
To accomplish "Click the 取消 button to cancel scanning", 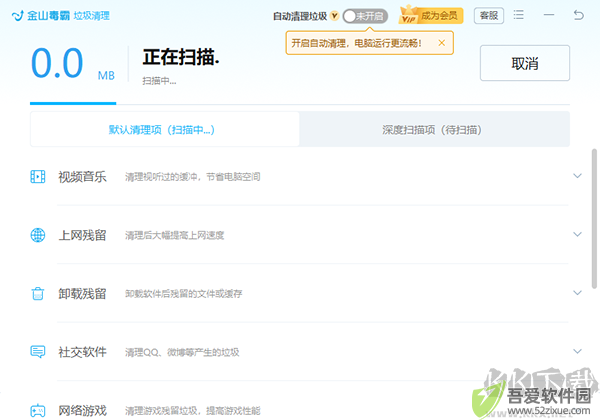I will [x=525, y=63].
